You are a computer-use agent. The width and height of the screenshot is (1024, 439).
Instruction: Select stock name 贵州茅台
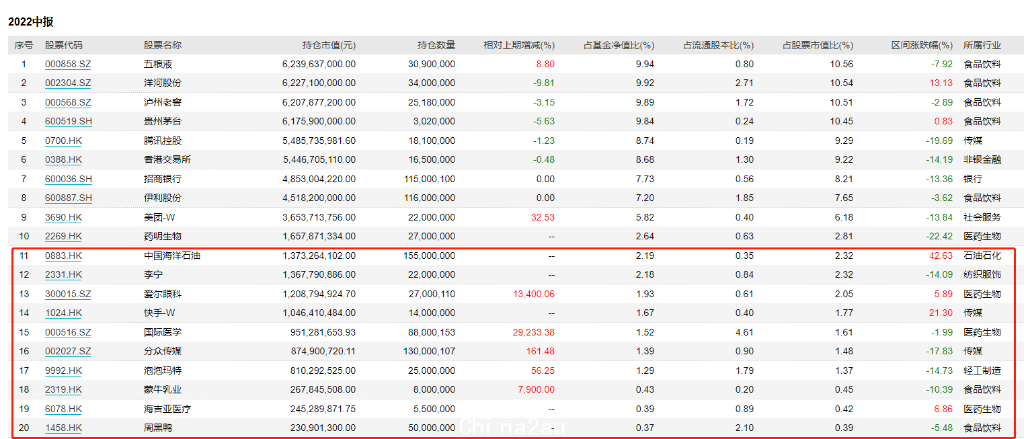click(162, 121)
